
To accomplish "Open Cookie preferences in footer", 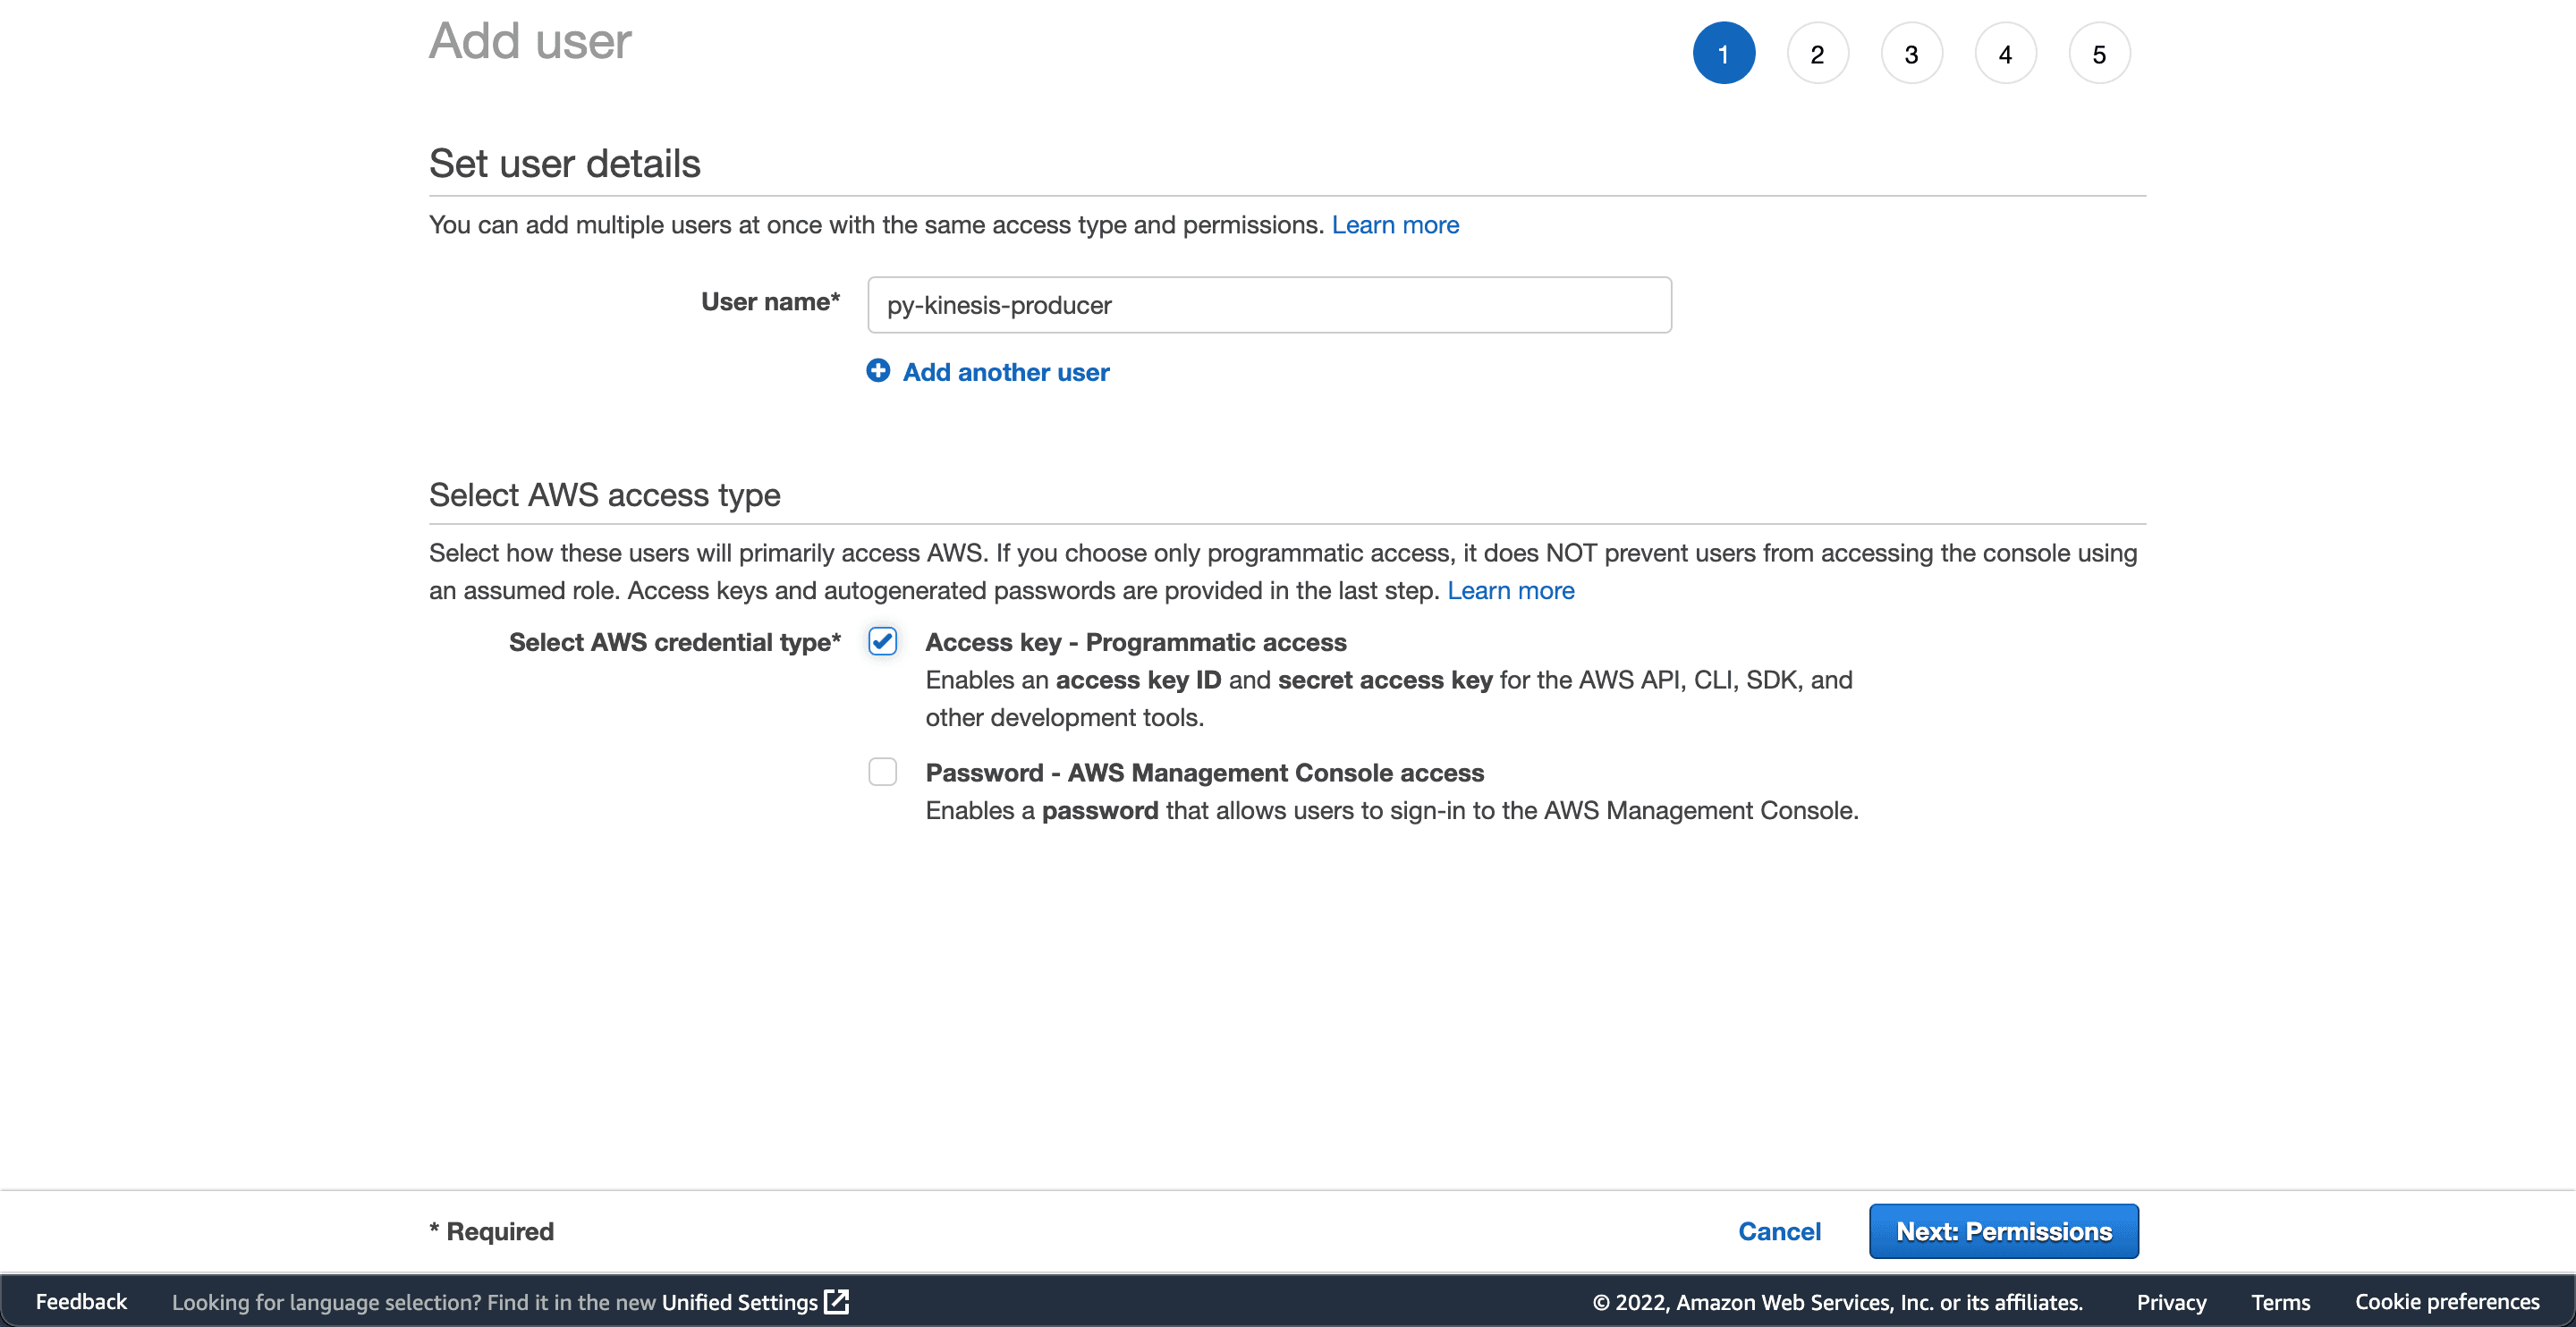I will (x=2446, y=1301).
